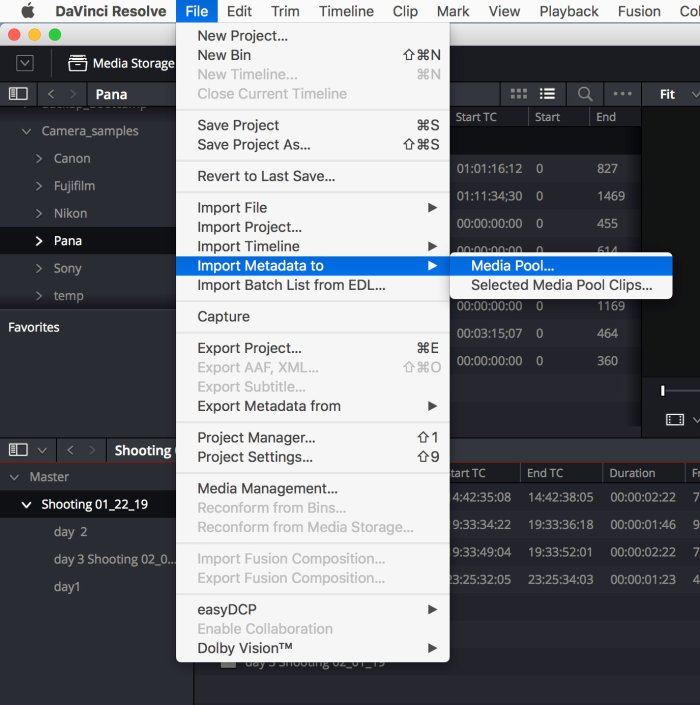Screen dimensions: 700x705
Task: Choose Capture menu item
Action: click(x=313, y=317)
